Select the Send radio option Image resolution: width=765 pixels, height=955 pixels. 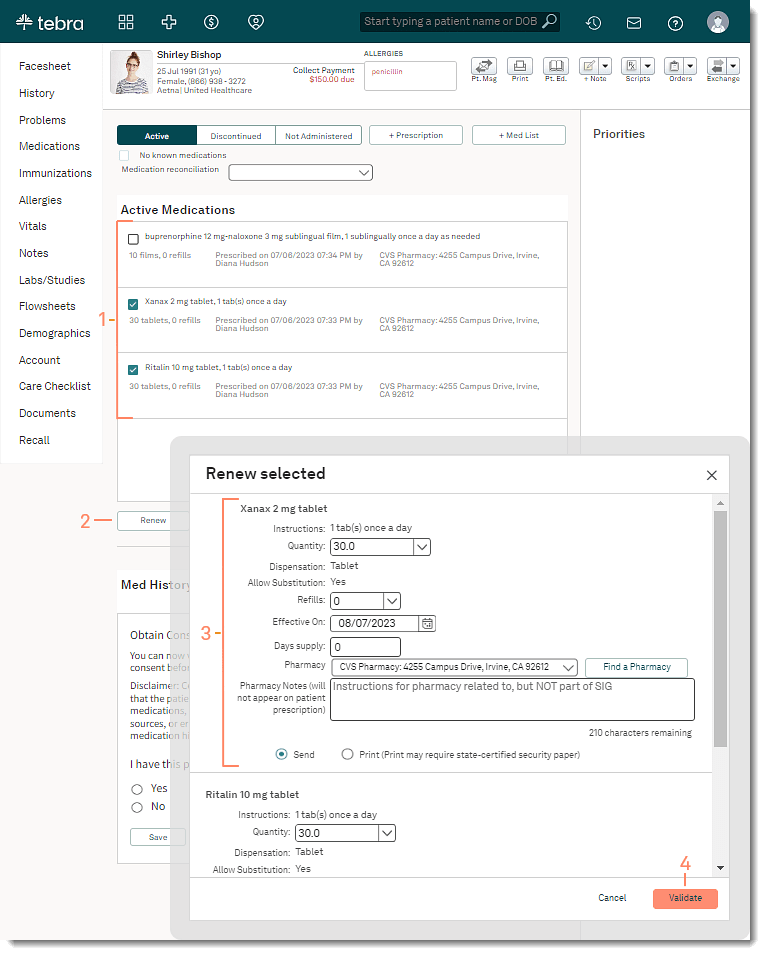point(281,754)
